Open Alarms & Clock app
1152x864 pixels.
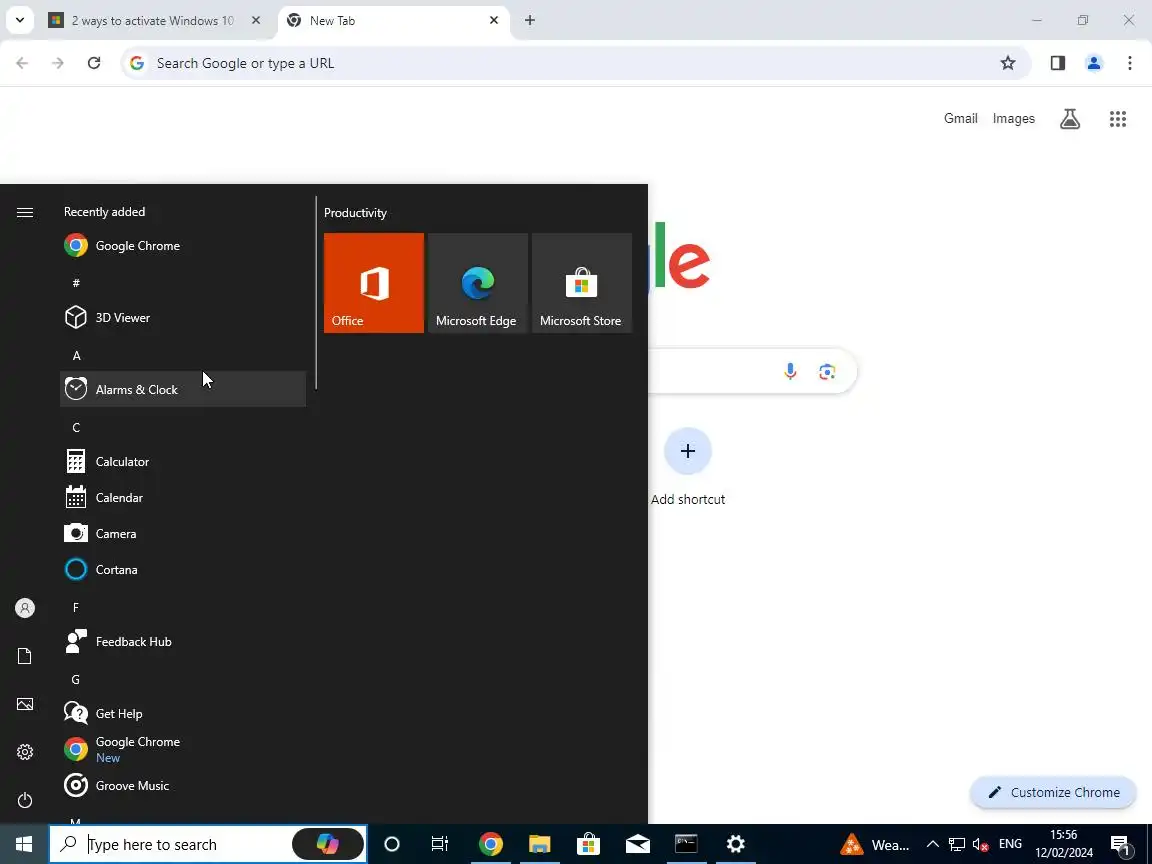point(183,389)
